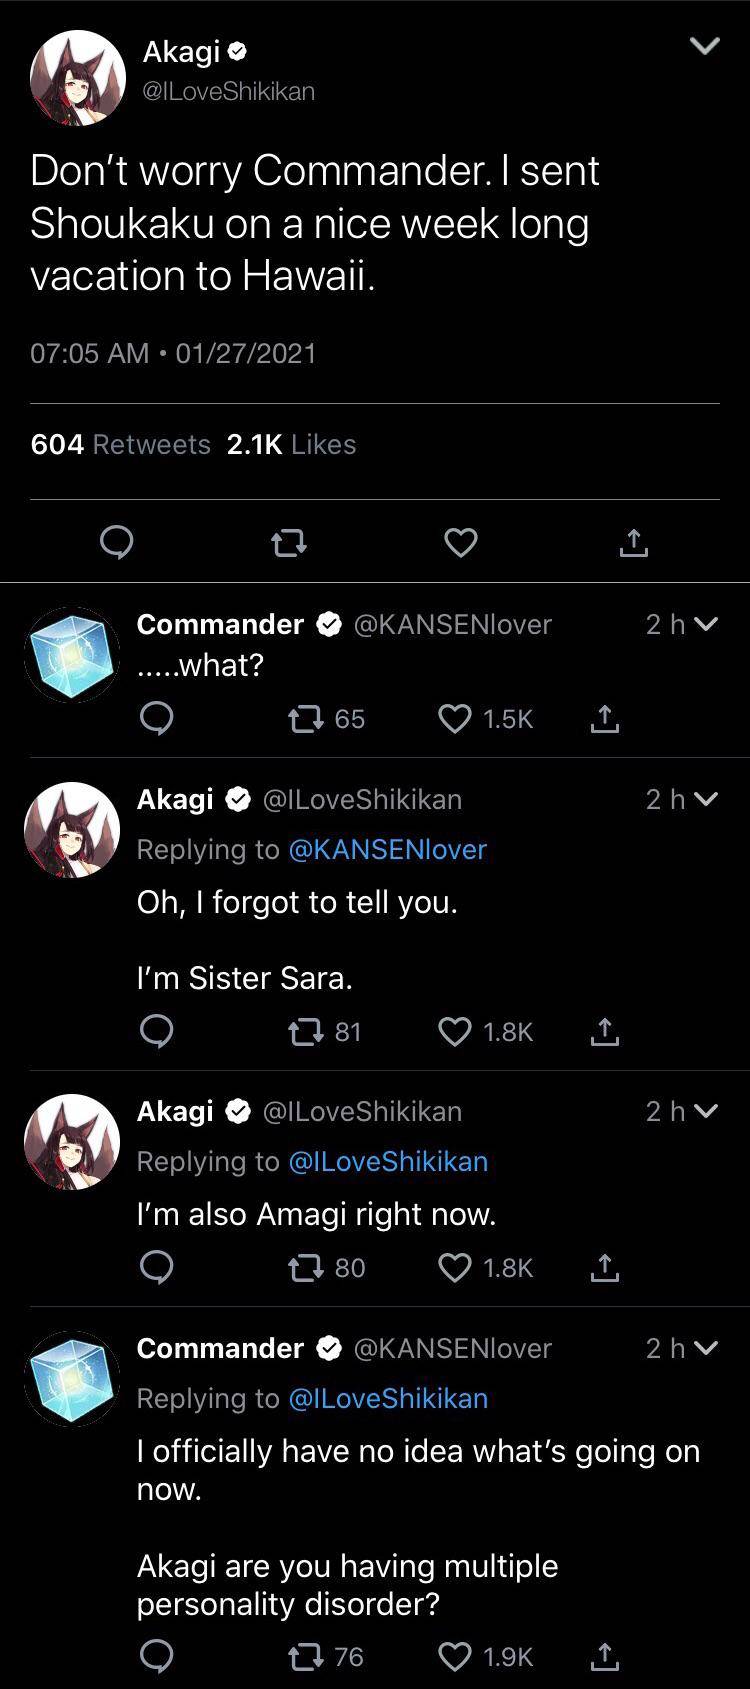View the 2.1K Likes list
This screenshot has width=750, height=1689.
pyautogui.click(x=291, y=444)
